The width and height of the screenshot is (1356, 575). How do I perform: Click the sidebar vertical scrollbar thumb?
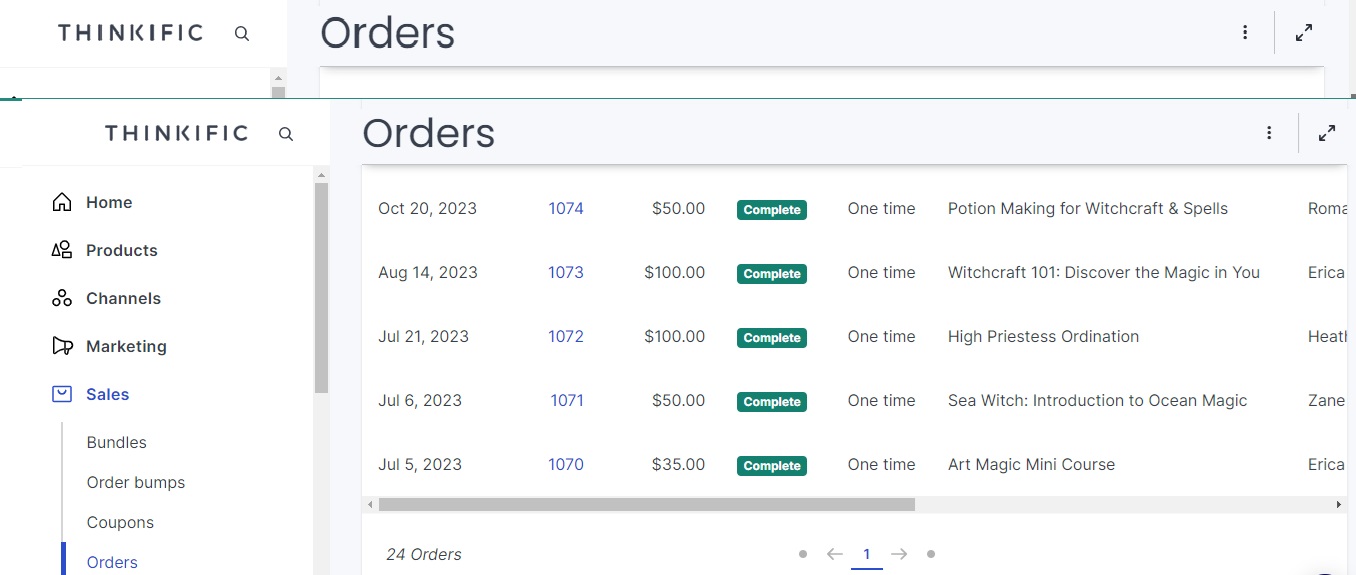[x=321, y=288]
